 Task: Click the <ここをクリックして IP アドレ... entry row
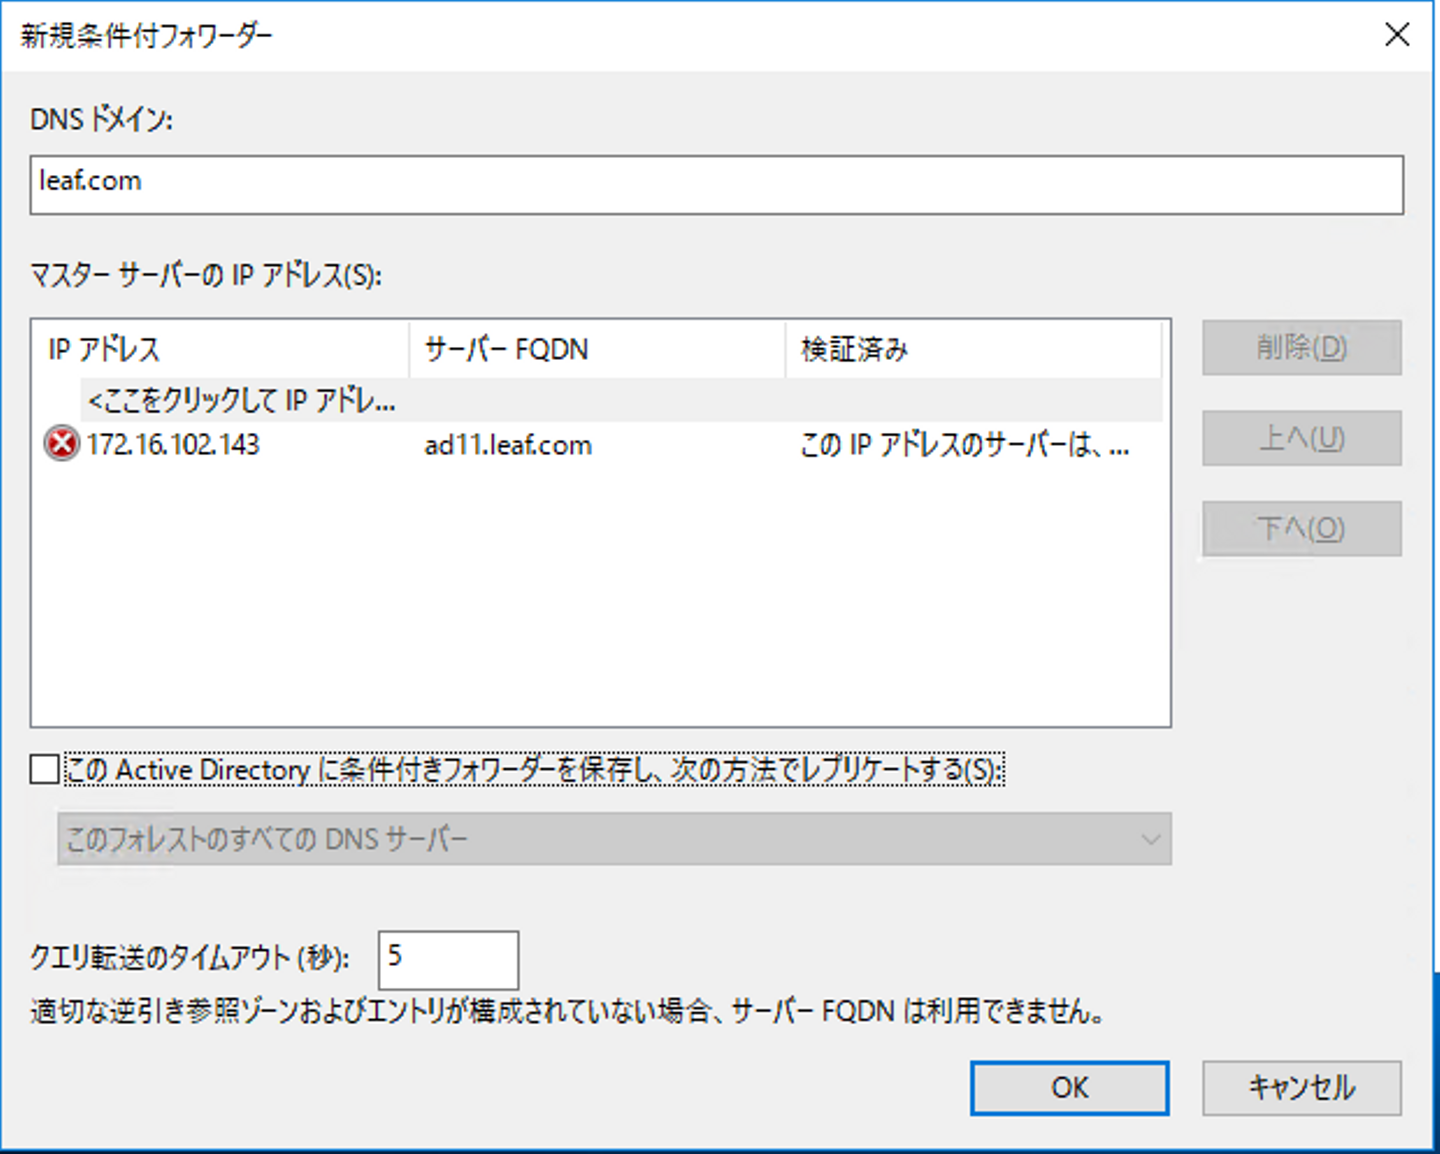coord(242,401)
